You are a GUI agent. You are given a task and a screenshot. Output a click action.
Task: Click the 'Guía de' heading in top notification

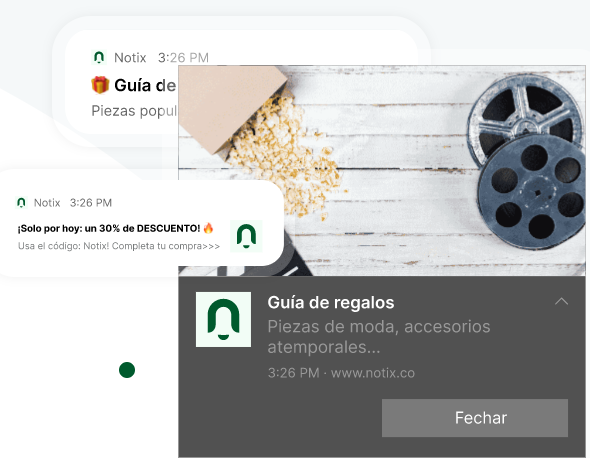[x=145, y=85]
